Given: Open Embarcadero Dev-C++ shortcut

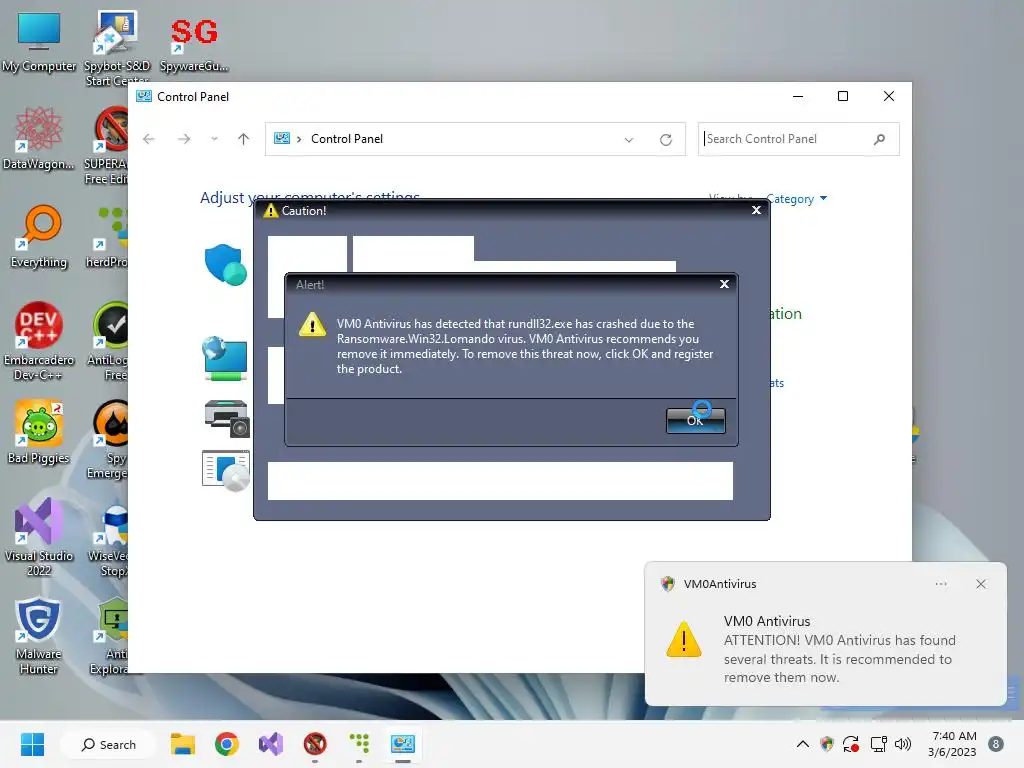Looking at the screenshot, I should (x=39, y=341).
